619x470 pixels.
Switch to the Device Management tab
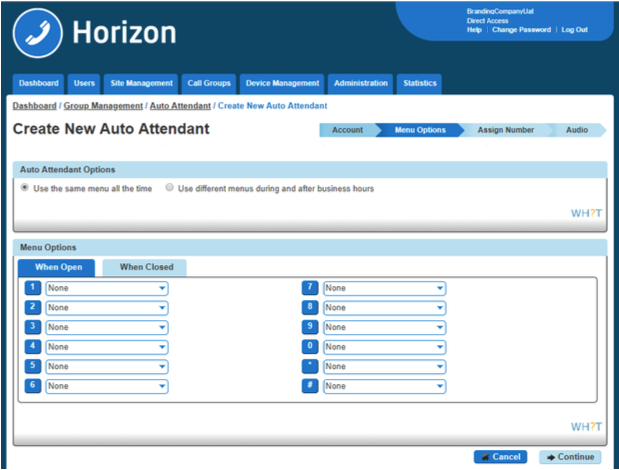click(x=282, y=84)
